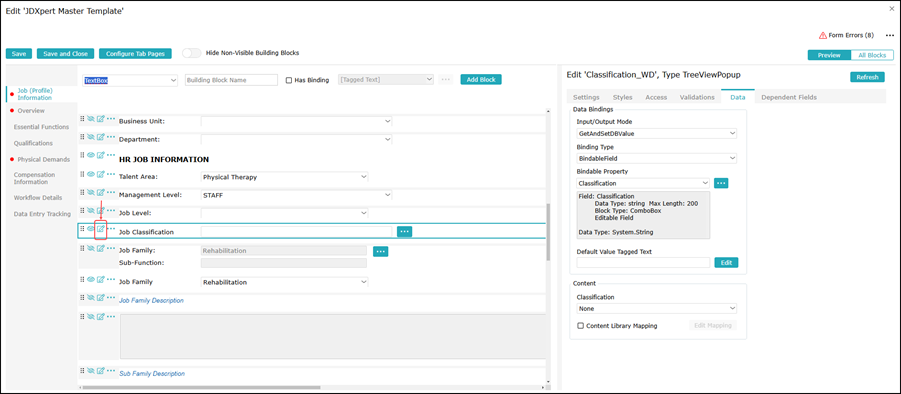Open the Sub-Function row ellipsis picker button

380,251
